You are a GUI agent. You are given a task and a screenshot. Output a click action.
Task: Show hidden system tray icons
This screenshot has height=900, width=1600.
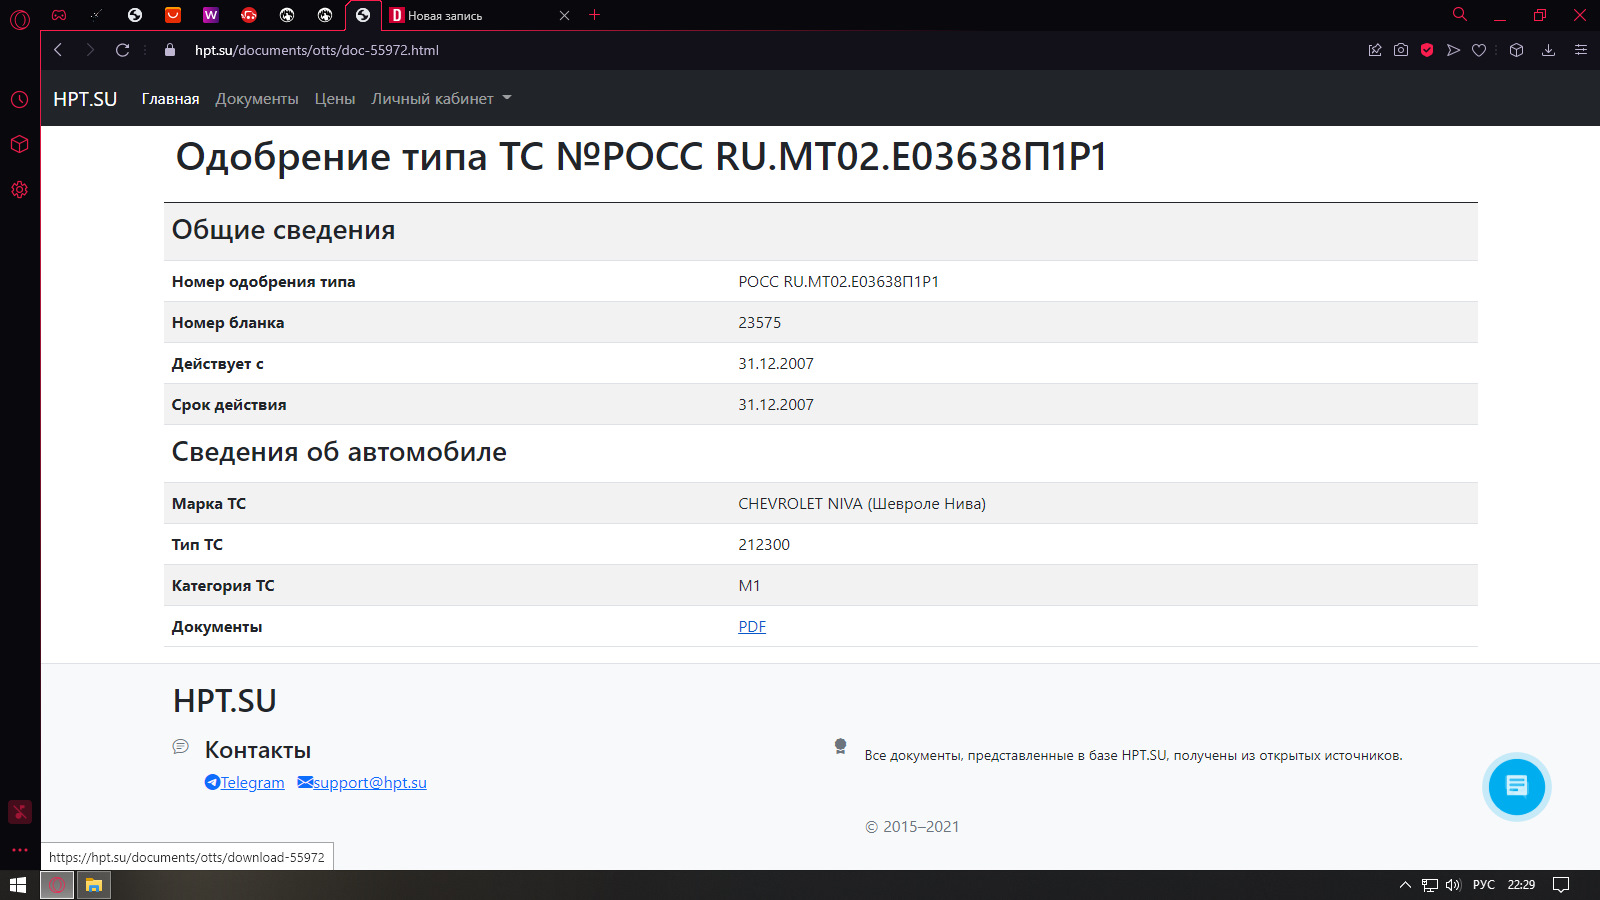tap(1405, 885)
